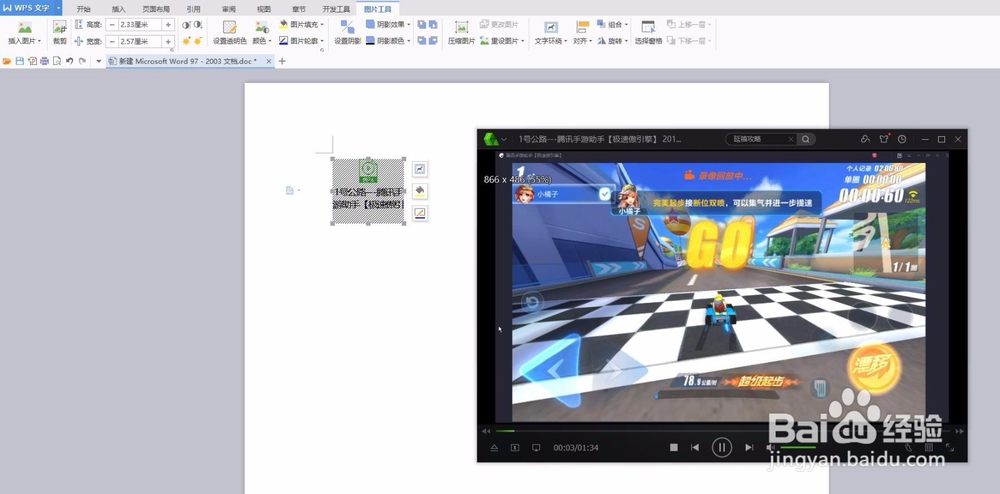Switch to the 引用 ribbon tab
This screenshot has height=494, width=1000.
193,9
